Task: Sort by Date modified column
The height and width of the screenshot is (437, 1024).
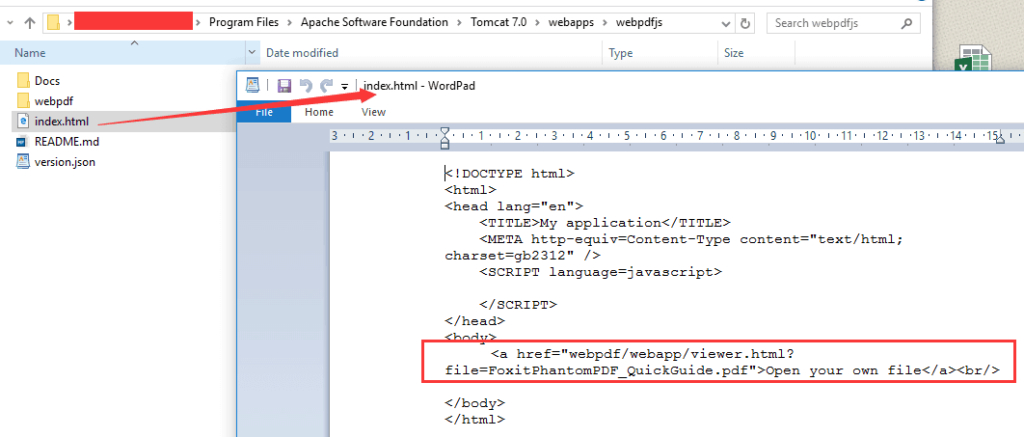Action: pos(302,53)
